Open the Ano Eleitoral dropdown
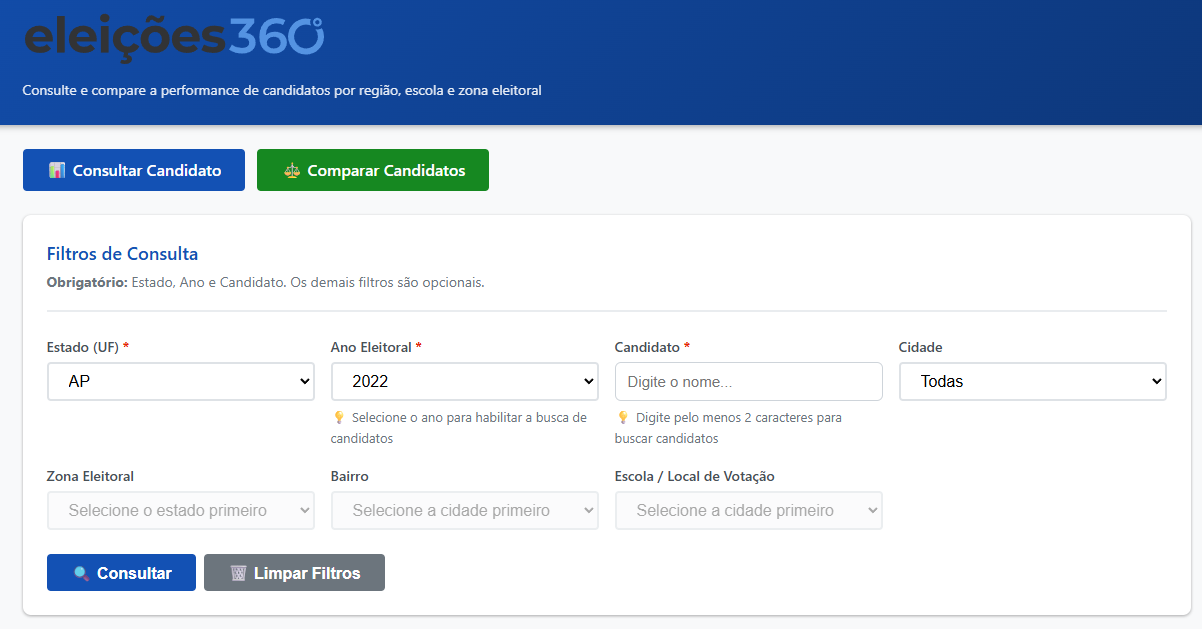This screenshot has width=1202, height=629. 464,381
